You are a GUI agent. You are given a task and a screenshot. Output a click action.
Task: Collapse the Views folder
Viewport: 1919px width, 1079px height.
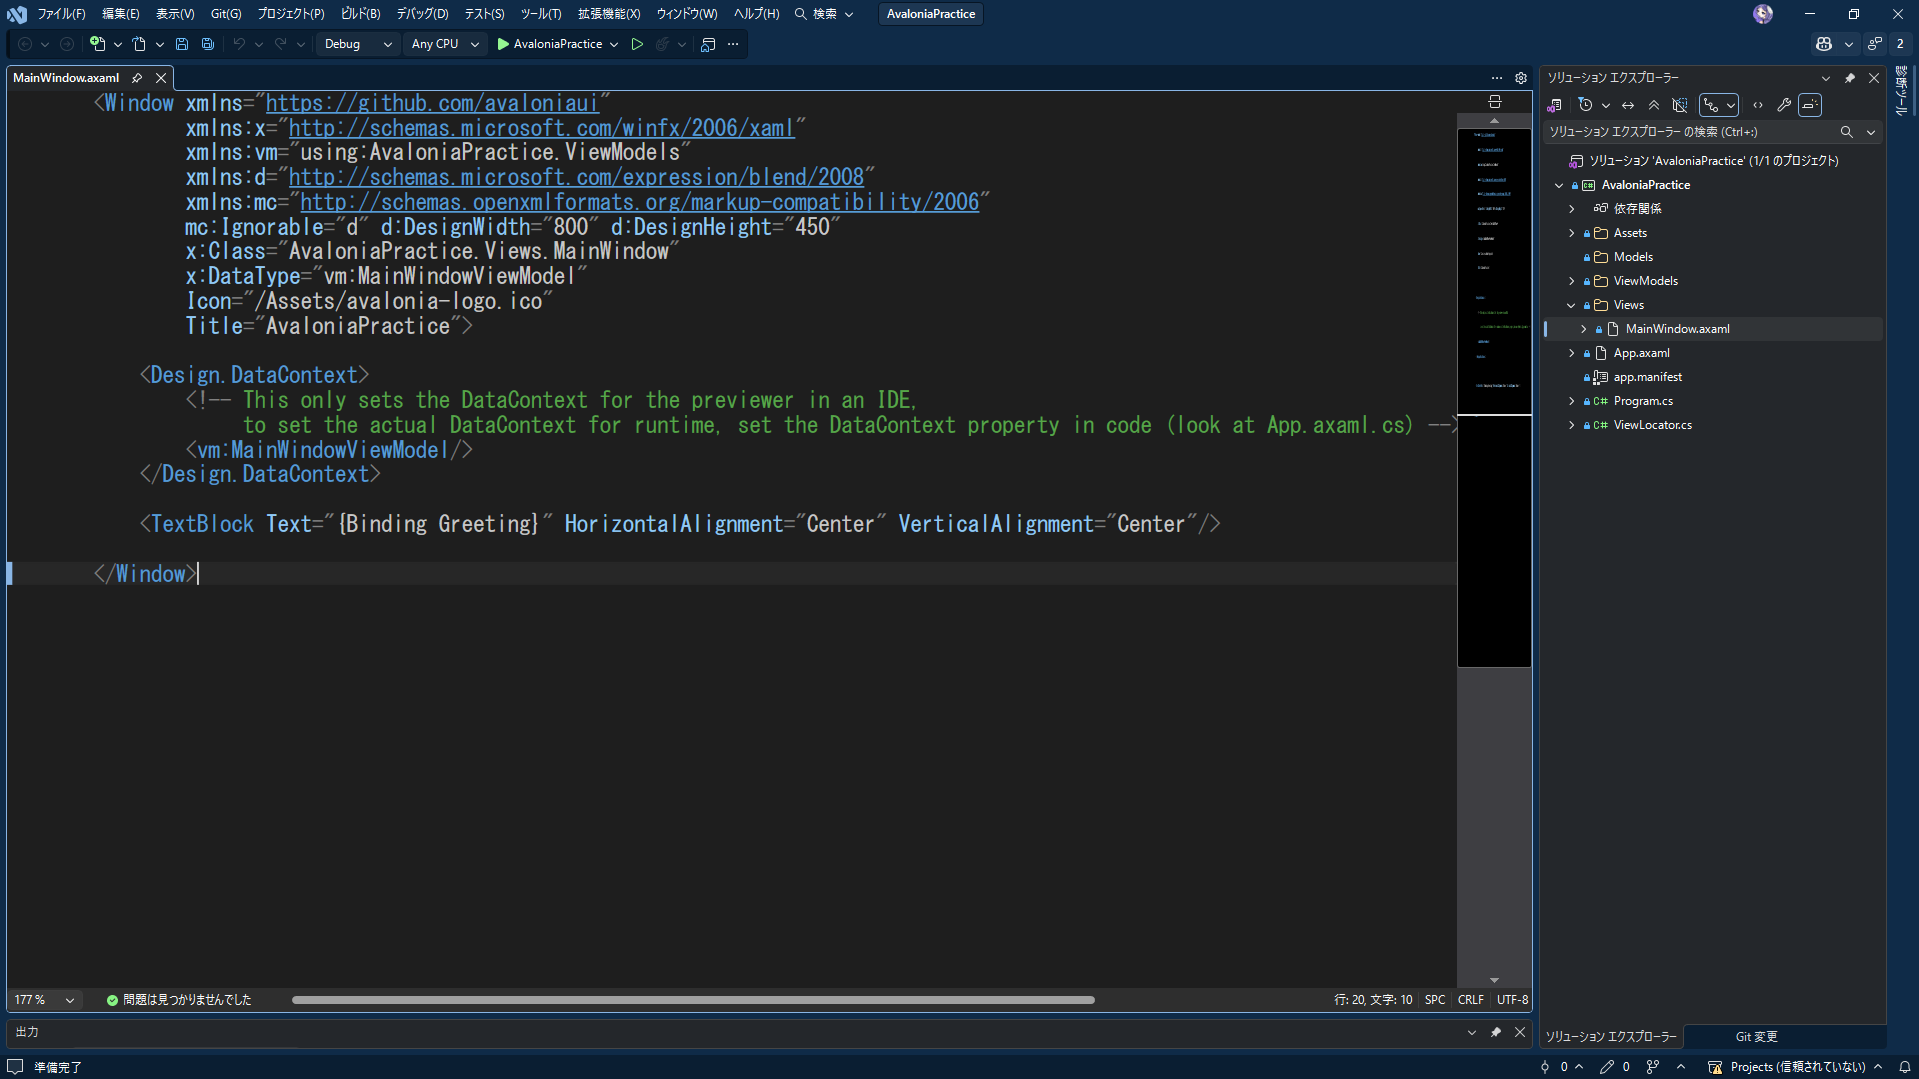pyautogui.click(x=1572, y=305)
